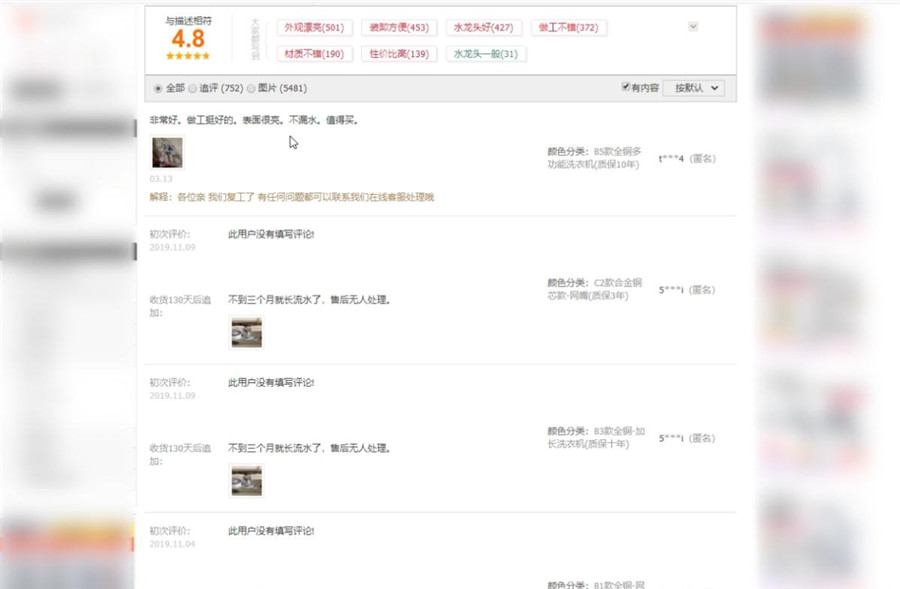Viewport: 900px width, 589px height.
Task: Select the 图片 (5481) radio button
Action: coord(251,88)
